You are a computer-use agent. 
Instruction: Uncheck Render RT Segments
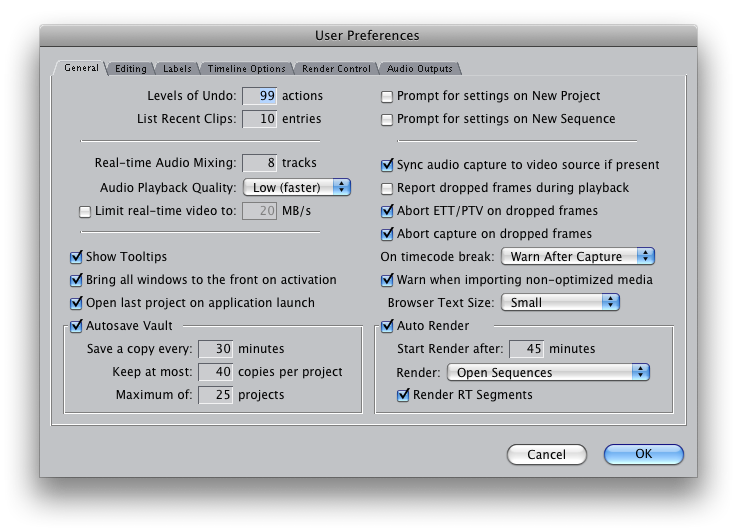coord(404,395)
